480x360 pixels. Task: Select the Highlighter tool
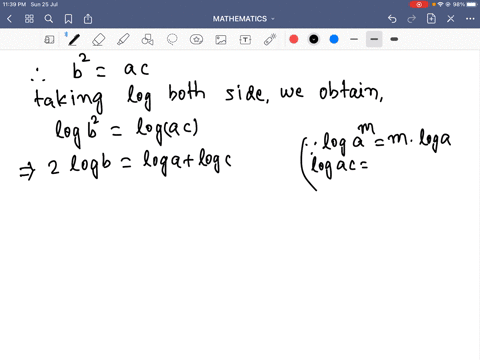pos(123,40)
